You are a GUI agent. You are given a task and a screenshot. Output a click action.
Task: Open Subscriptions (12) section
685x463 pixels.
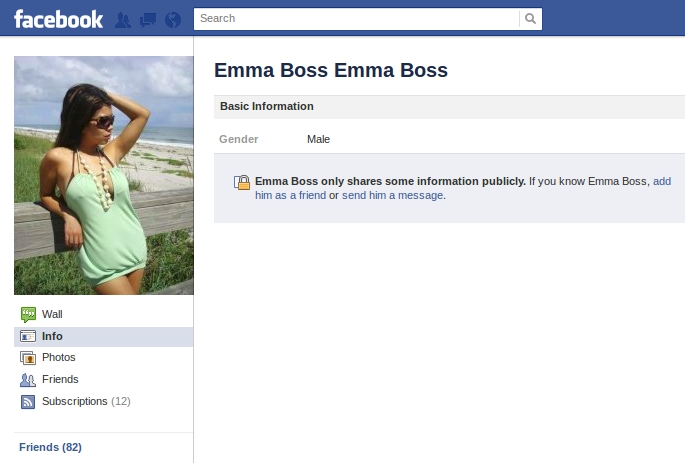[x=86, y=401]
